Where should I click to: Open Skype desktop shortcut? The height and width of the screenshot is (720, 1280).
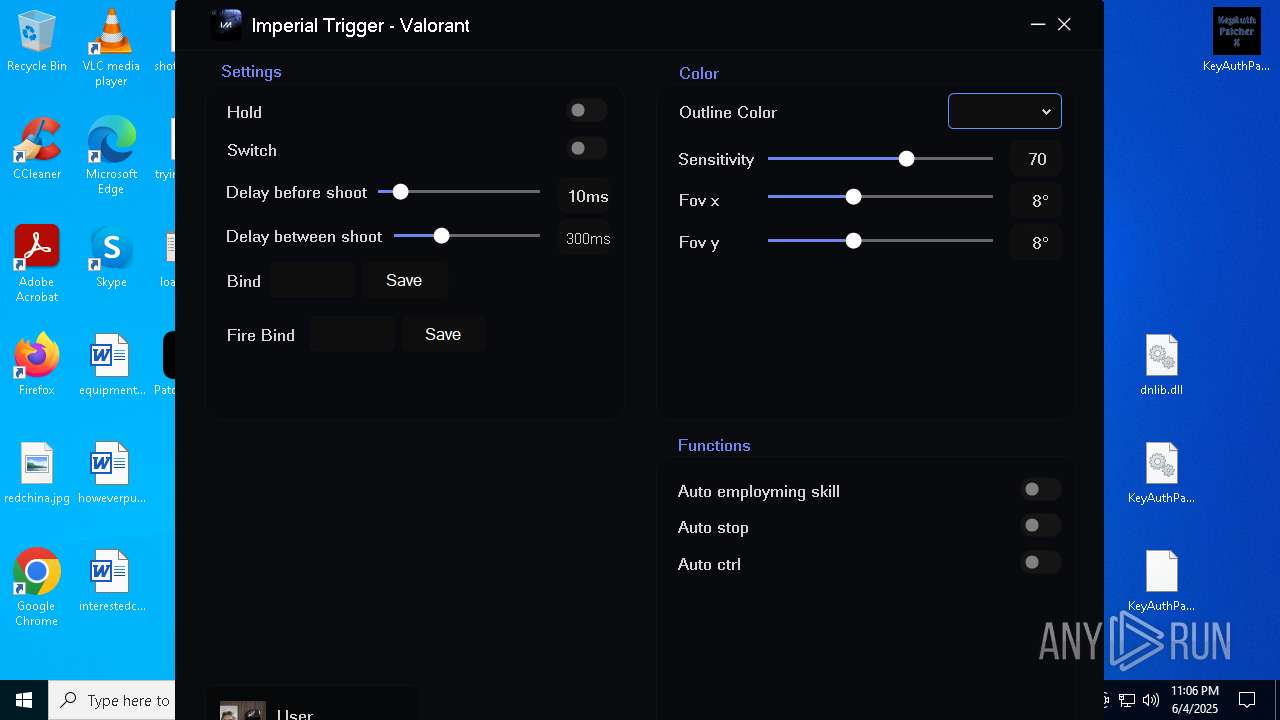tap(111, 257)
